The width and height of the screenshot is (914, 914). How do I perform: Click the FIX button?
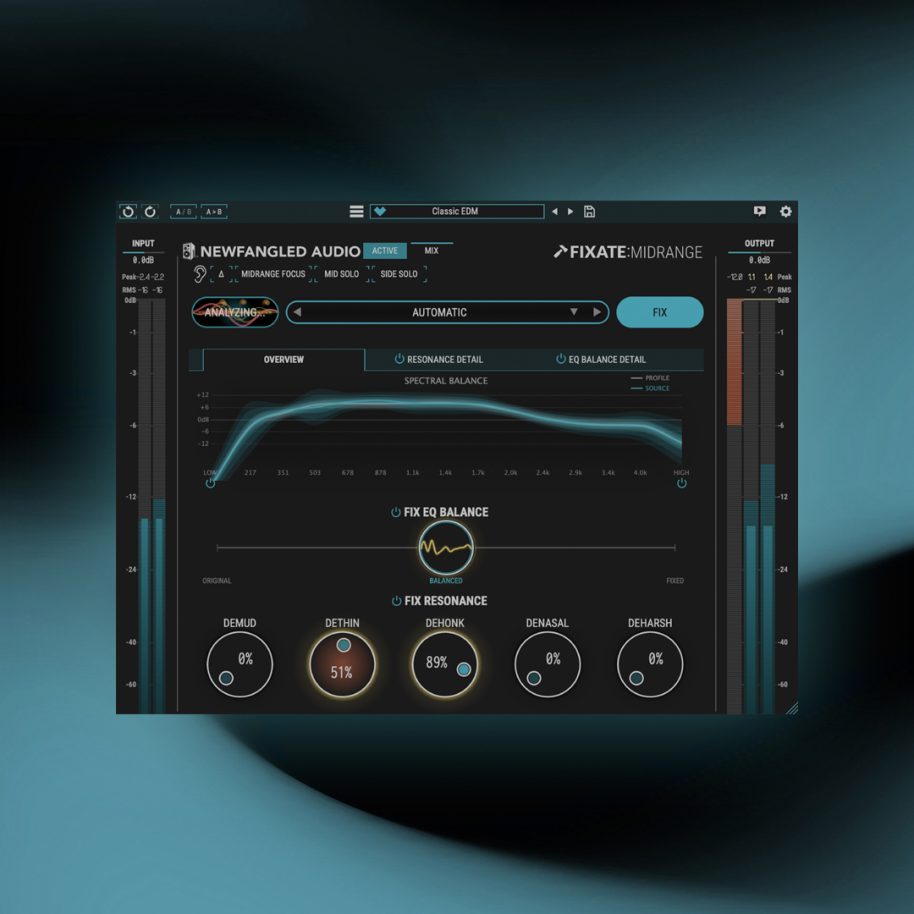click(660, 312)
